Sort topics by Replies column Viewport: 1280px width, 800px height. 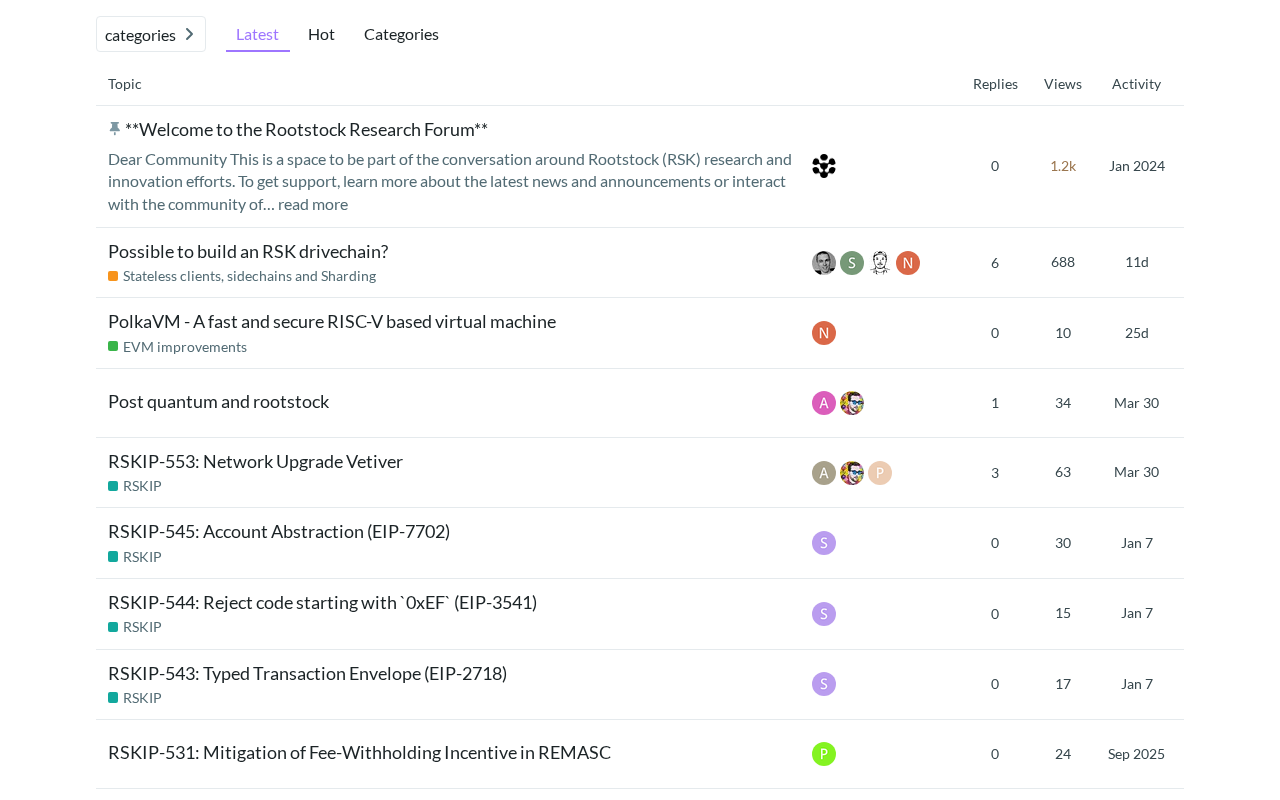pyautogui.click(x=995, y=84)
